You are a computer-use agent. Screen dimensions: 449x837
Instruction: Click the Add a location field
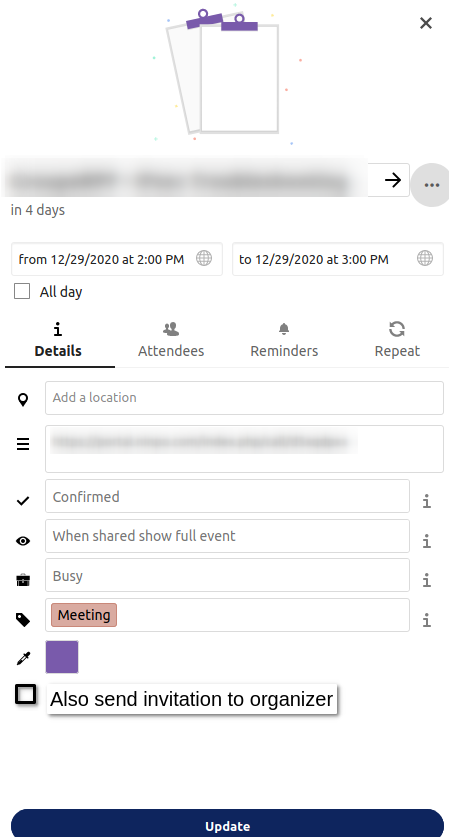(x=245, y=398)
